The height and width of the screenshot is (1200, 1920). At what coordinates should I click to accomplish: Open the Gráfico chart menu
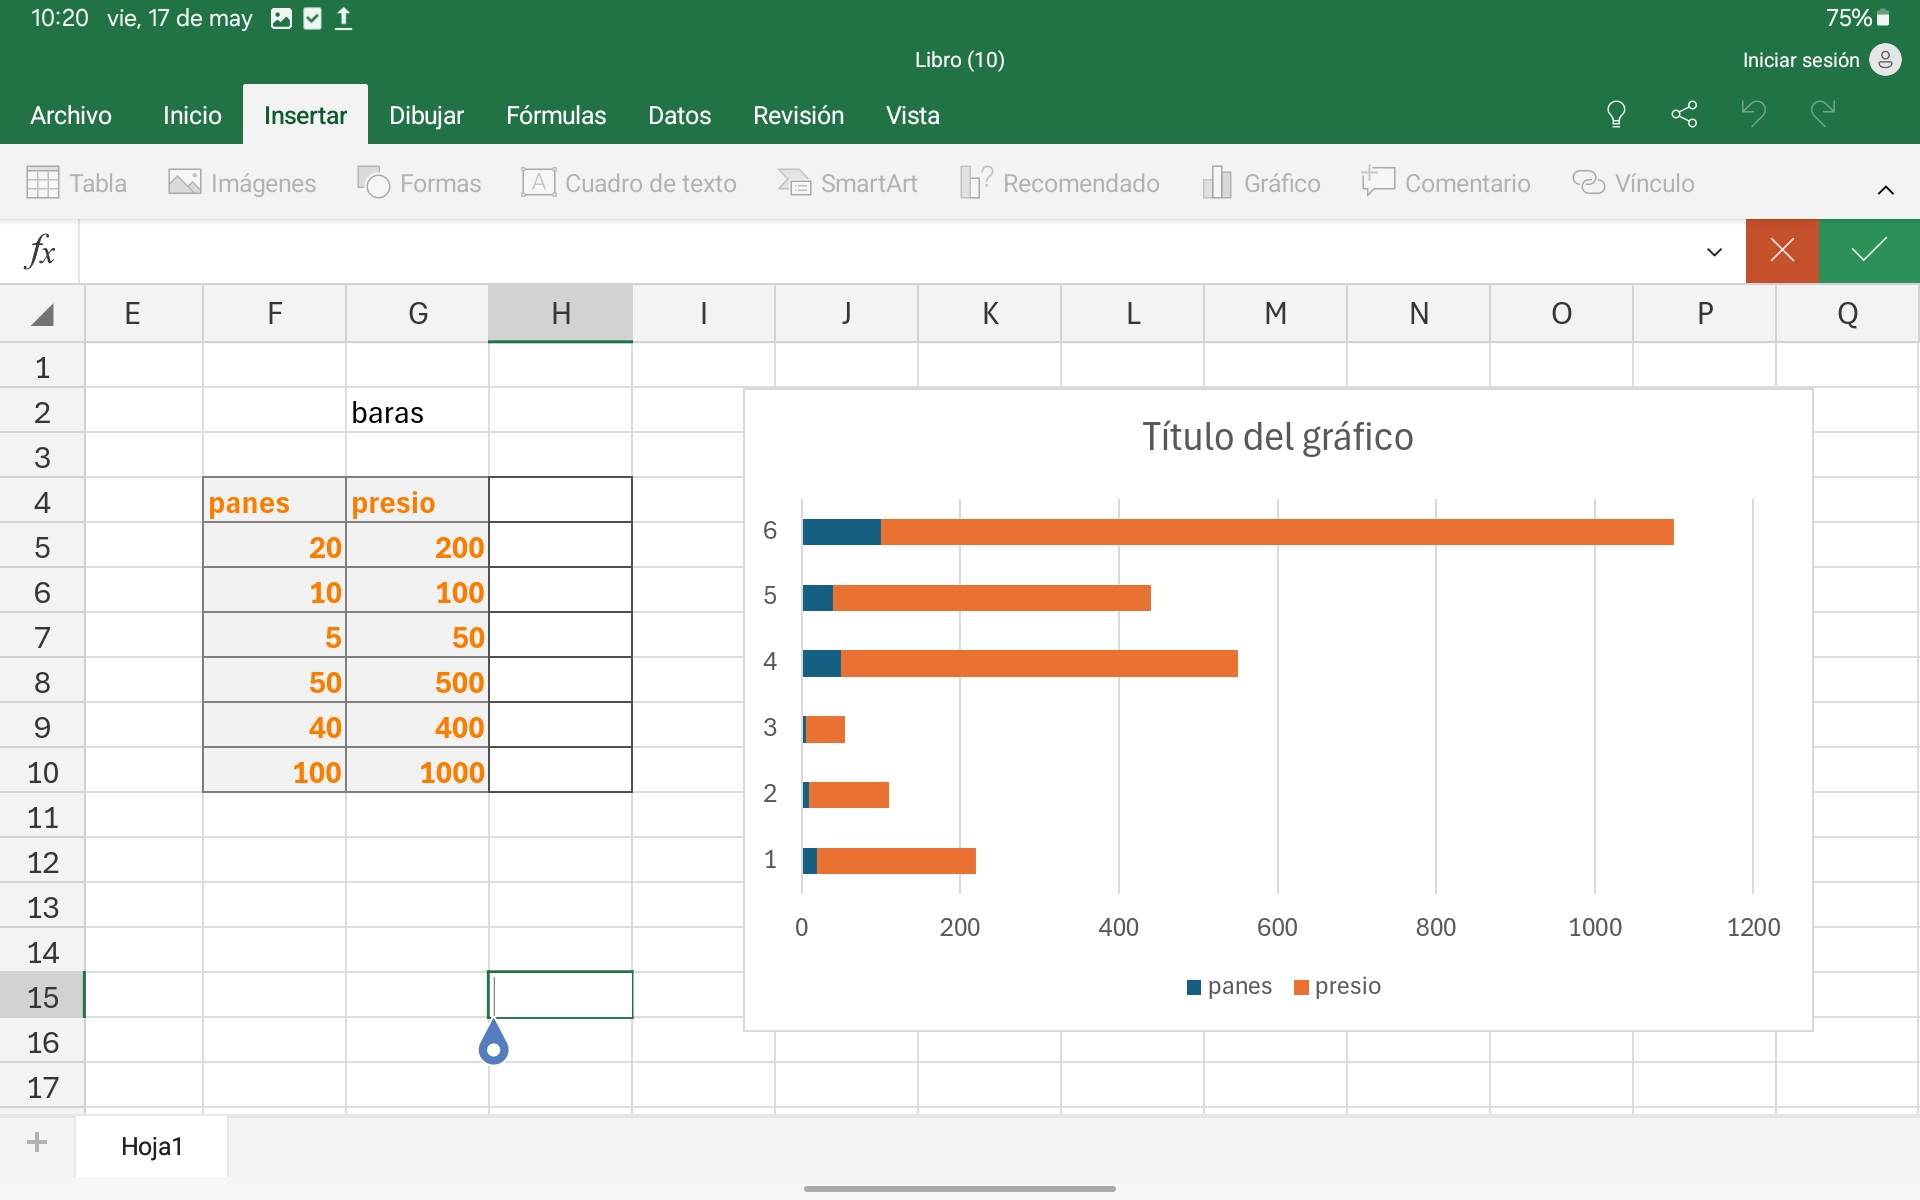1261,183
